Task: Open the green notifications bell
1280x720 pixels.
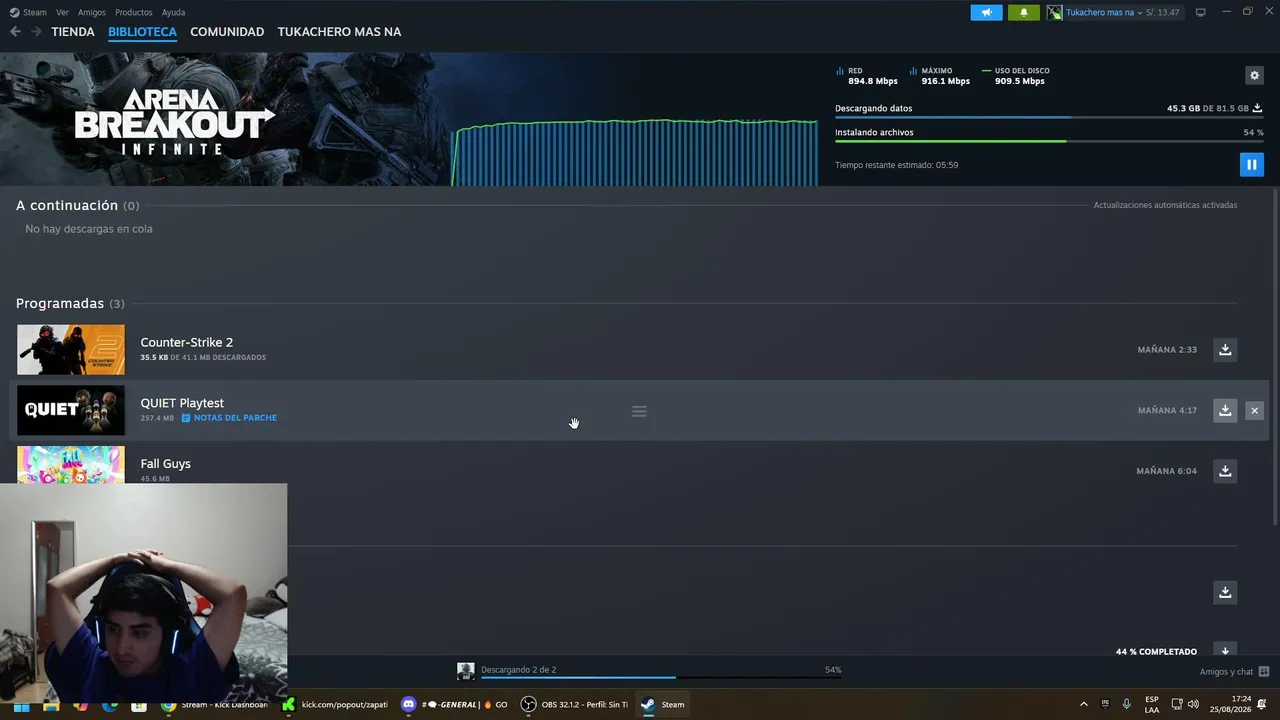Action: pyautogui.click(x=1023, y=12)
